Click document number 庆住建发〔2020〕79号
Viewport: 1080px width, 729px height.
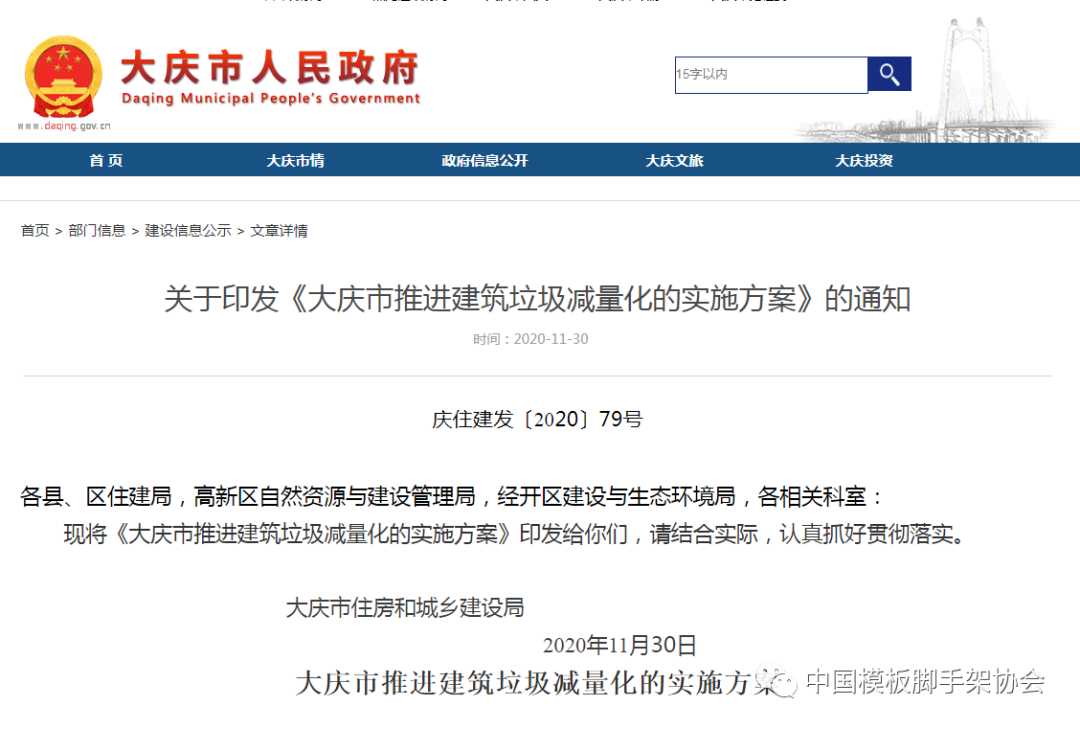pos(537,419)
